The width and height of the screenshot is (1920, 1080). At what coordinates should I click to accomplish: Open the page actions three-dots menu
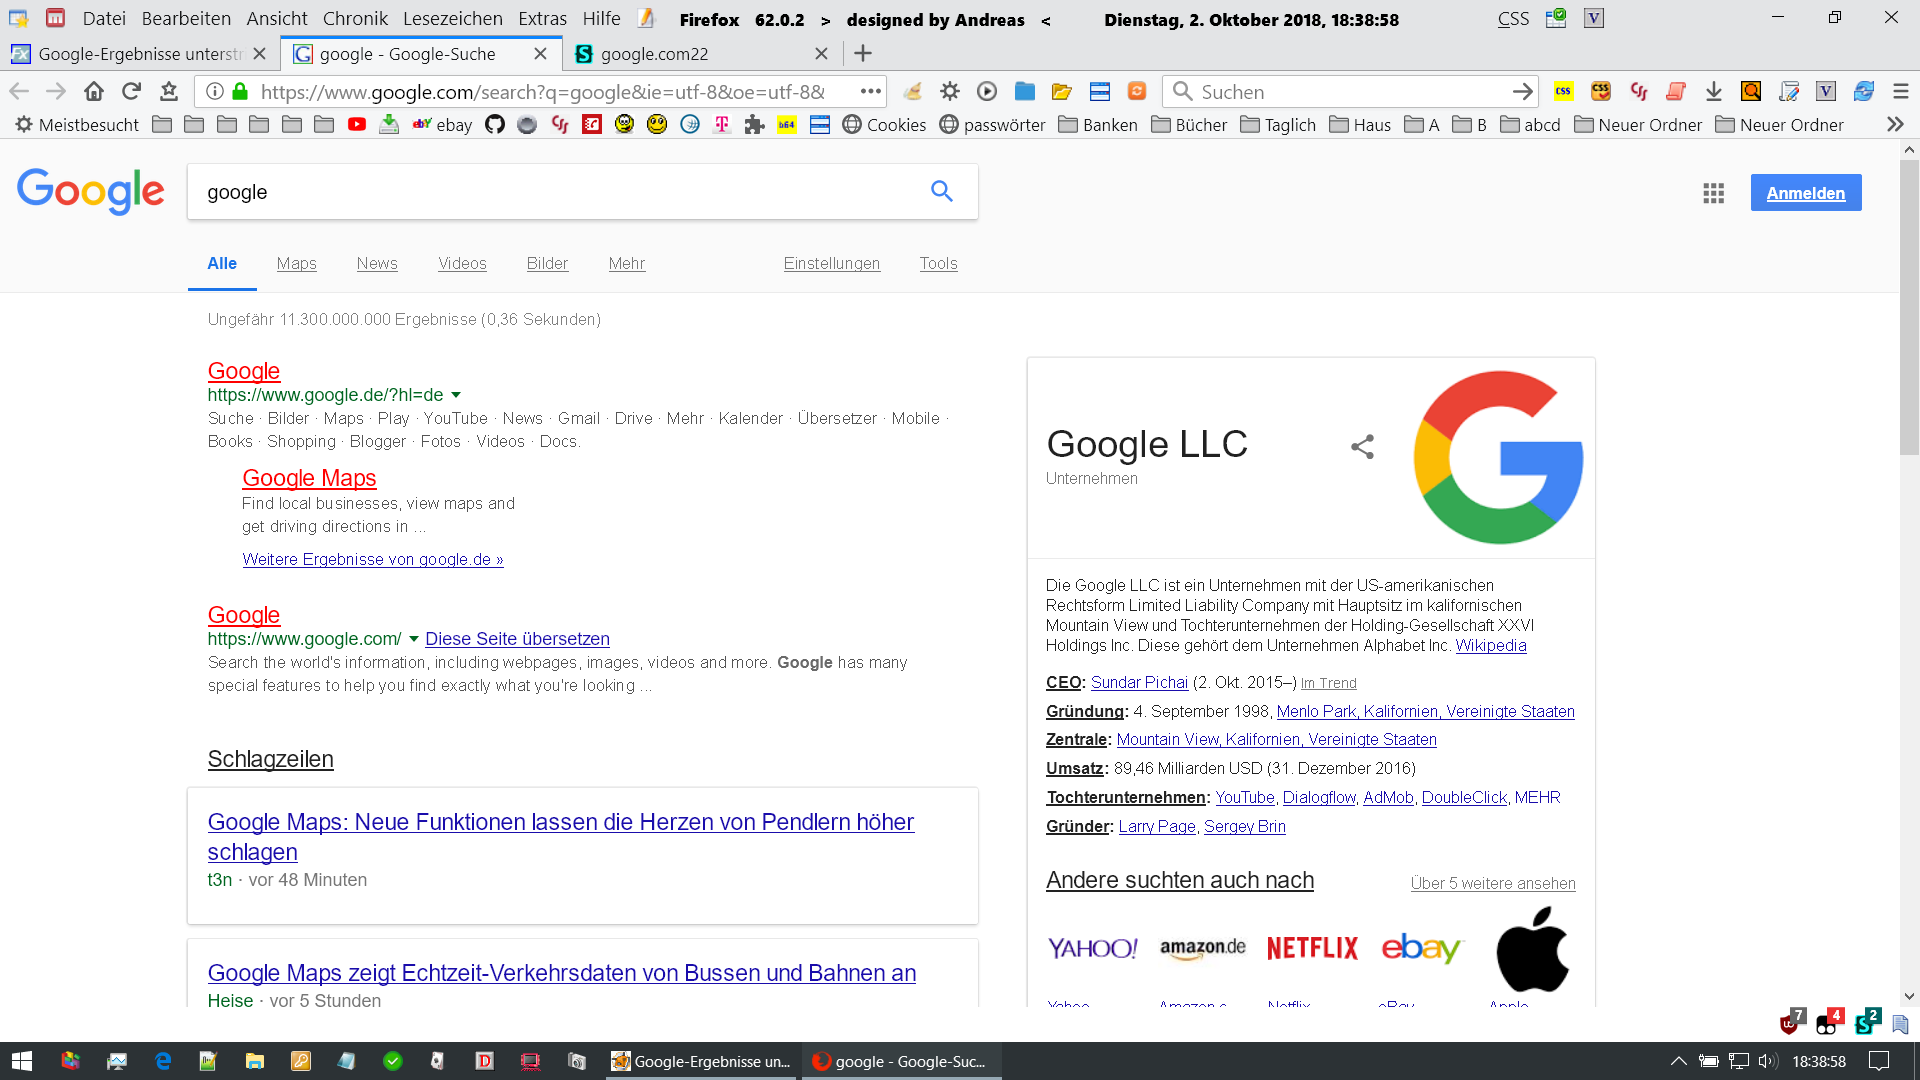[870, 92]
